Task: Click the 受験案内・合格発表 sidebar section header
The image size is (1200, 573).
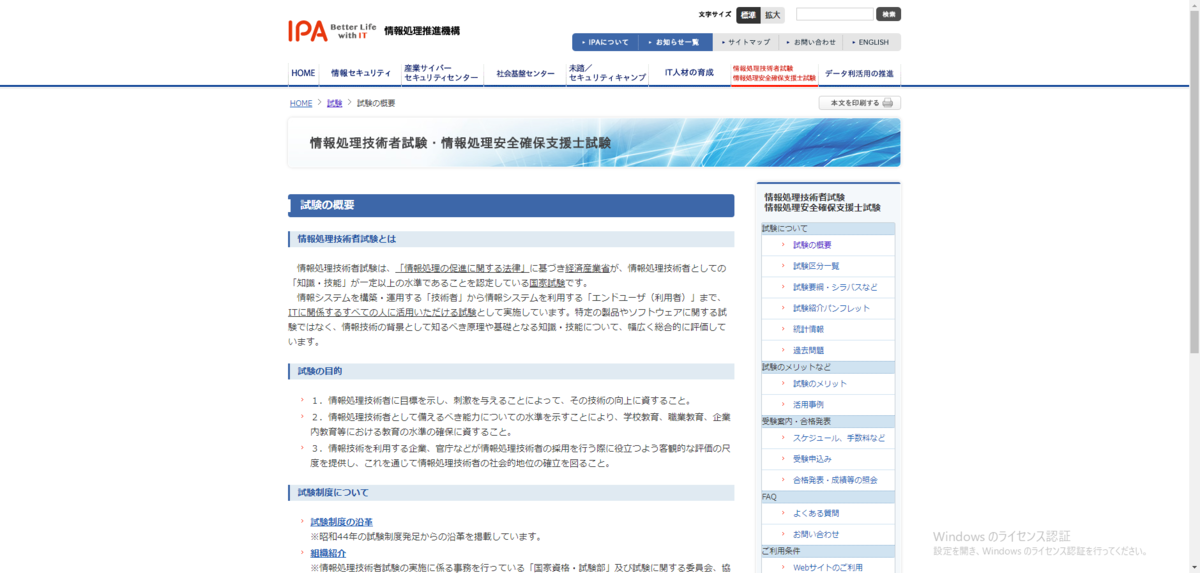Action: 828,422
